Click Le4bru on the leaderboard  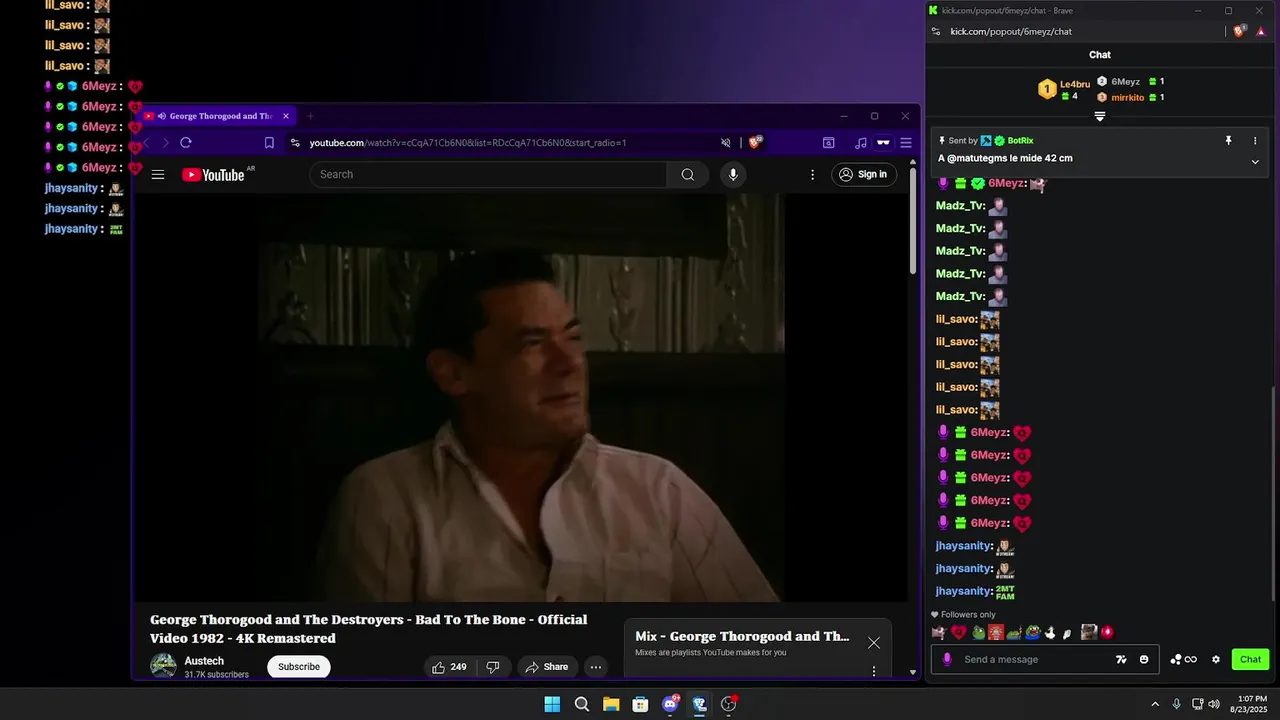click(x=1075, y=84)
